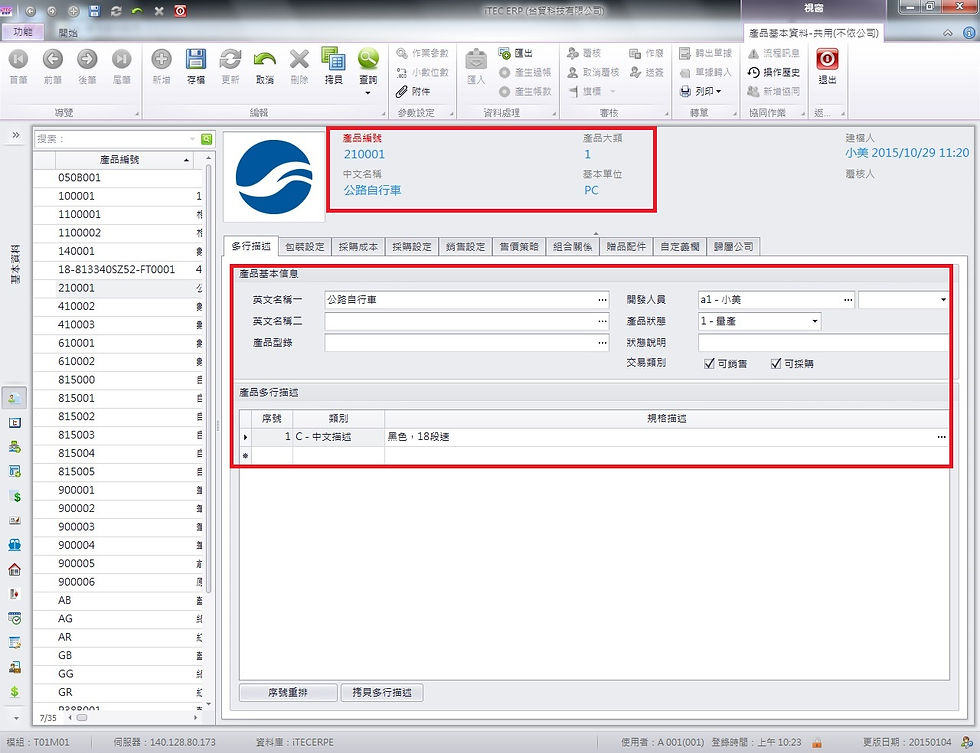
Task: Go to the next record (後筆)
Action: pyautogui.click(x=87, y=59)
